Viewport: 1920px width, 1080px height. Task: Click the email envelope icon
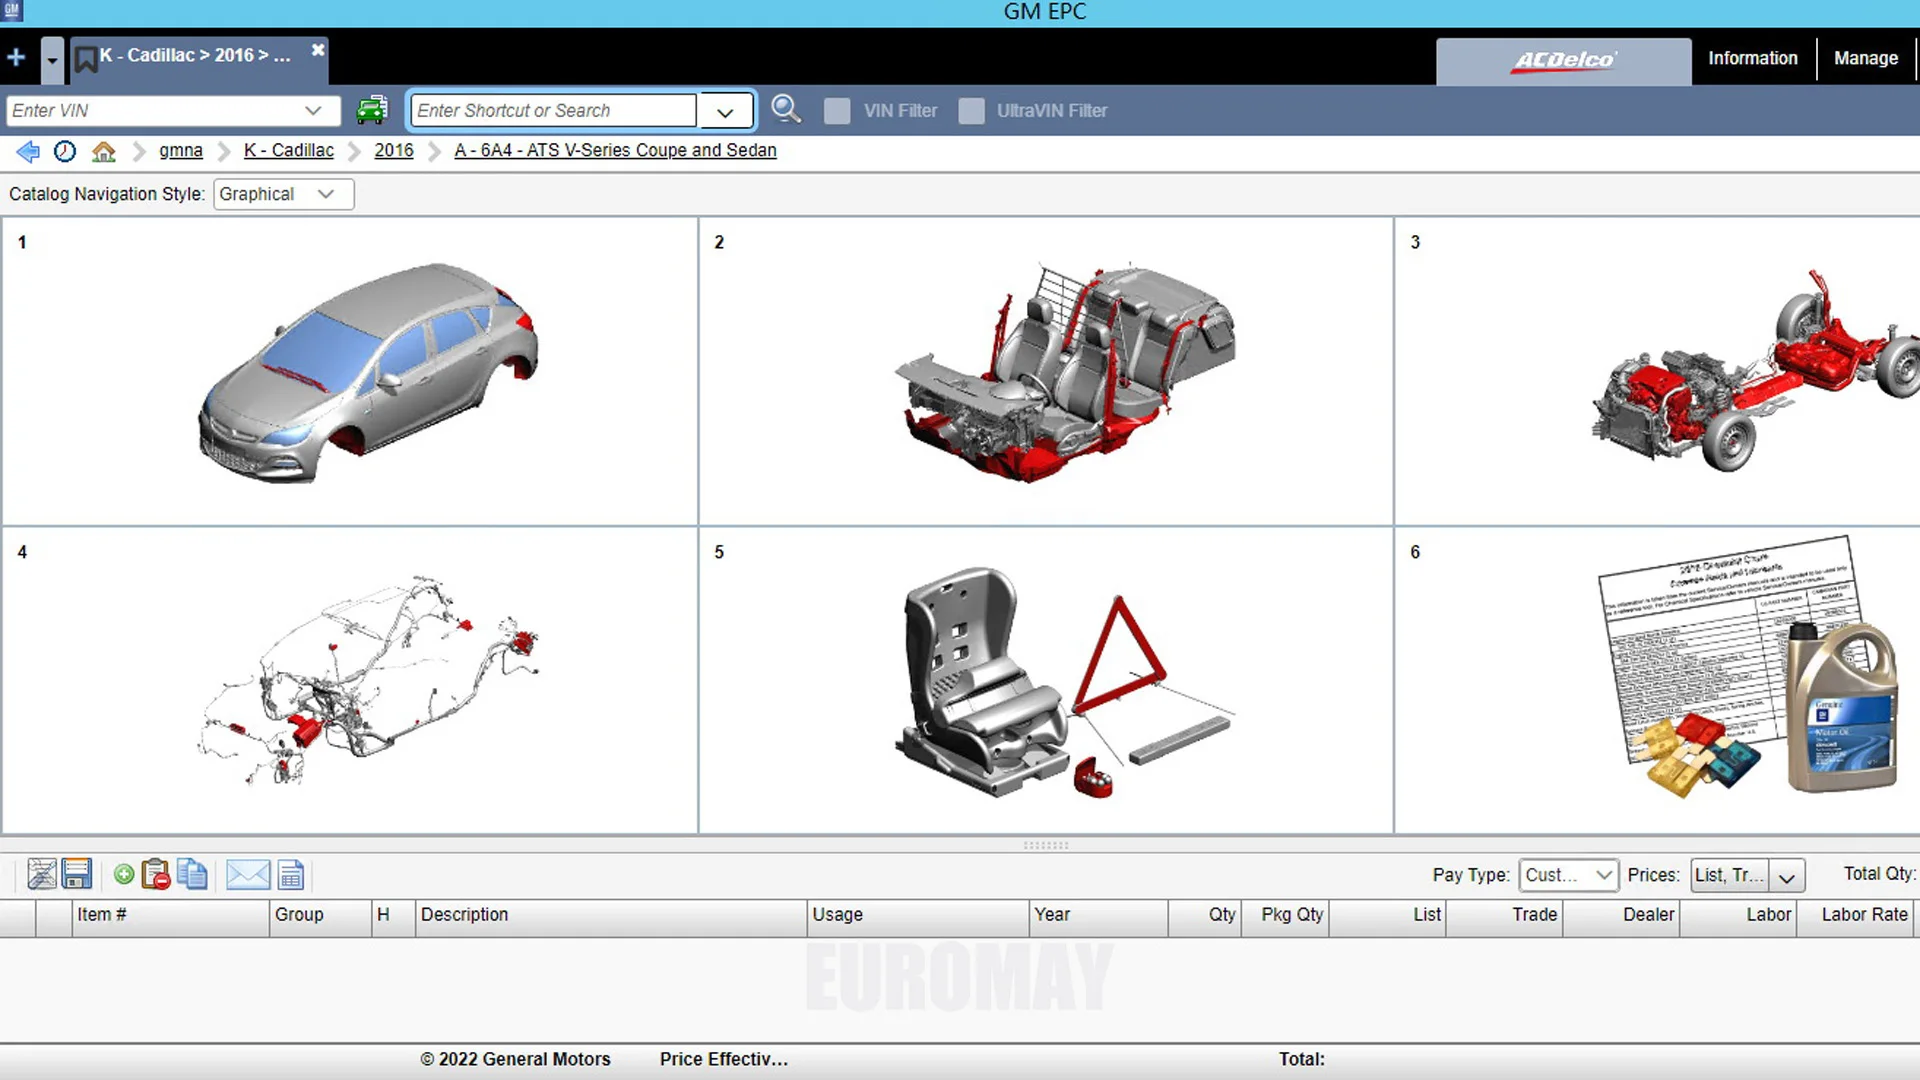pyautogui.click(x=247, y=875)
